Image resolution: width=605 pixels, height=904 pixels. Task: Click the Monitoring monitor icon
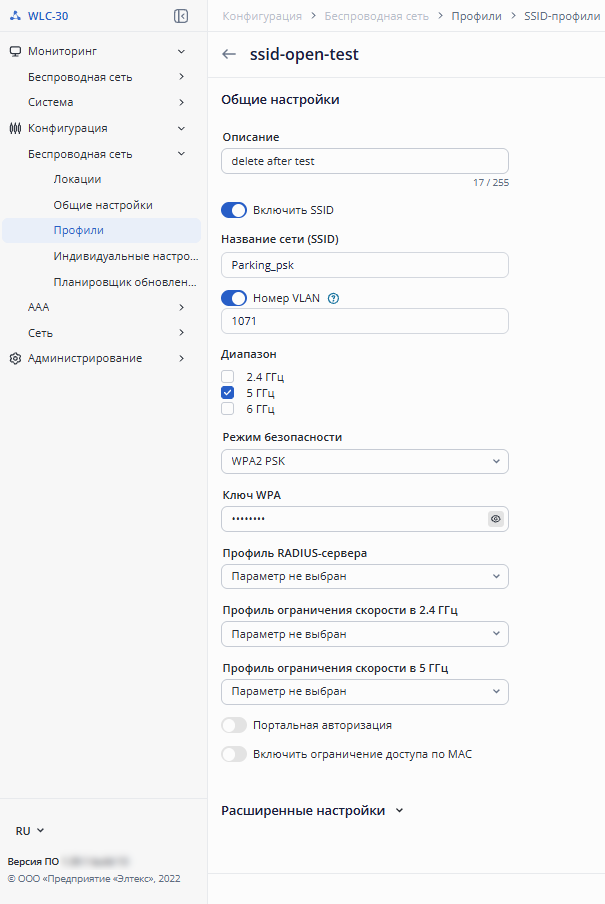[x=16, y=51]
